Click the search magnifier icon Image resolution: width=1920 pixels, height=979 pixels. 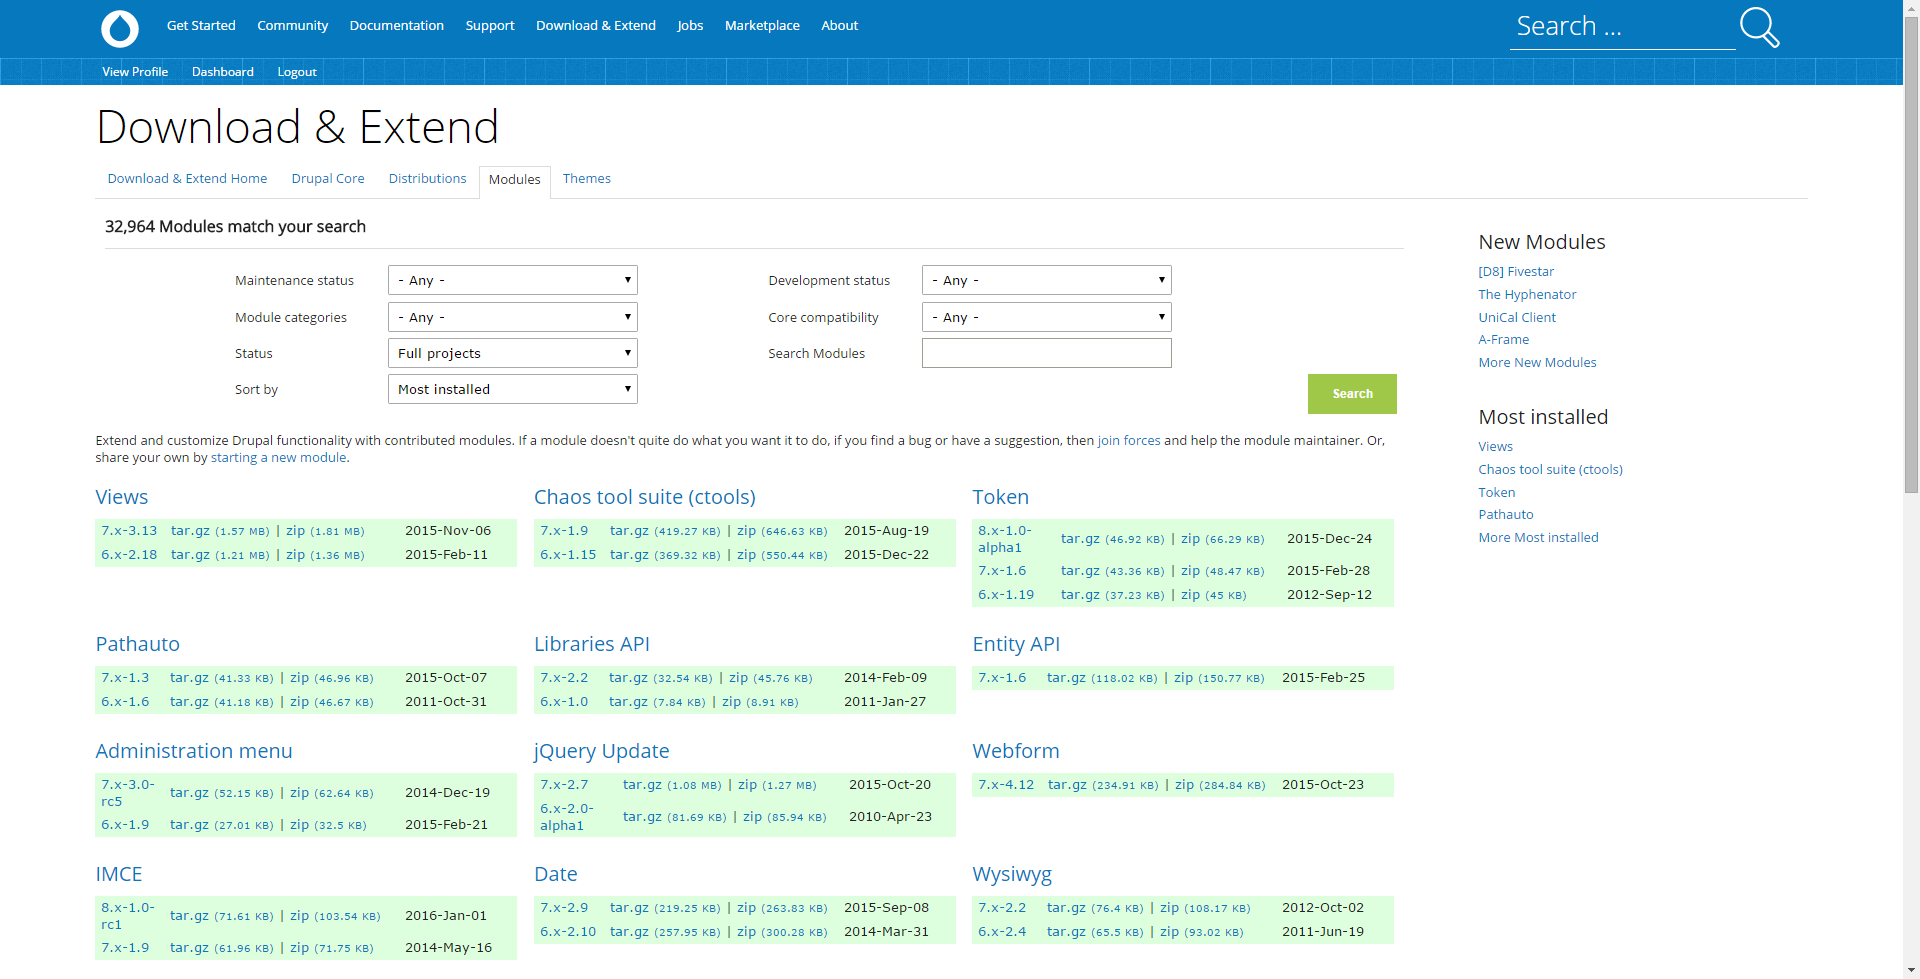click(1758, 27)
